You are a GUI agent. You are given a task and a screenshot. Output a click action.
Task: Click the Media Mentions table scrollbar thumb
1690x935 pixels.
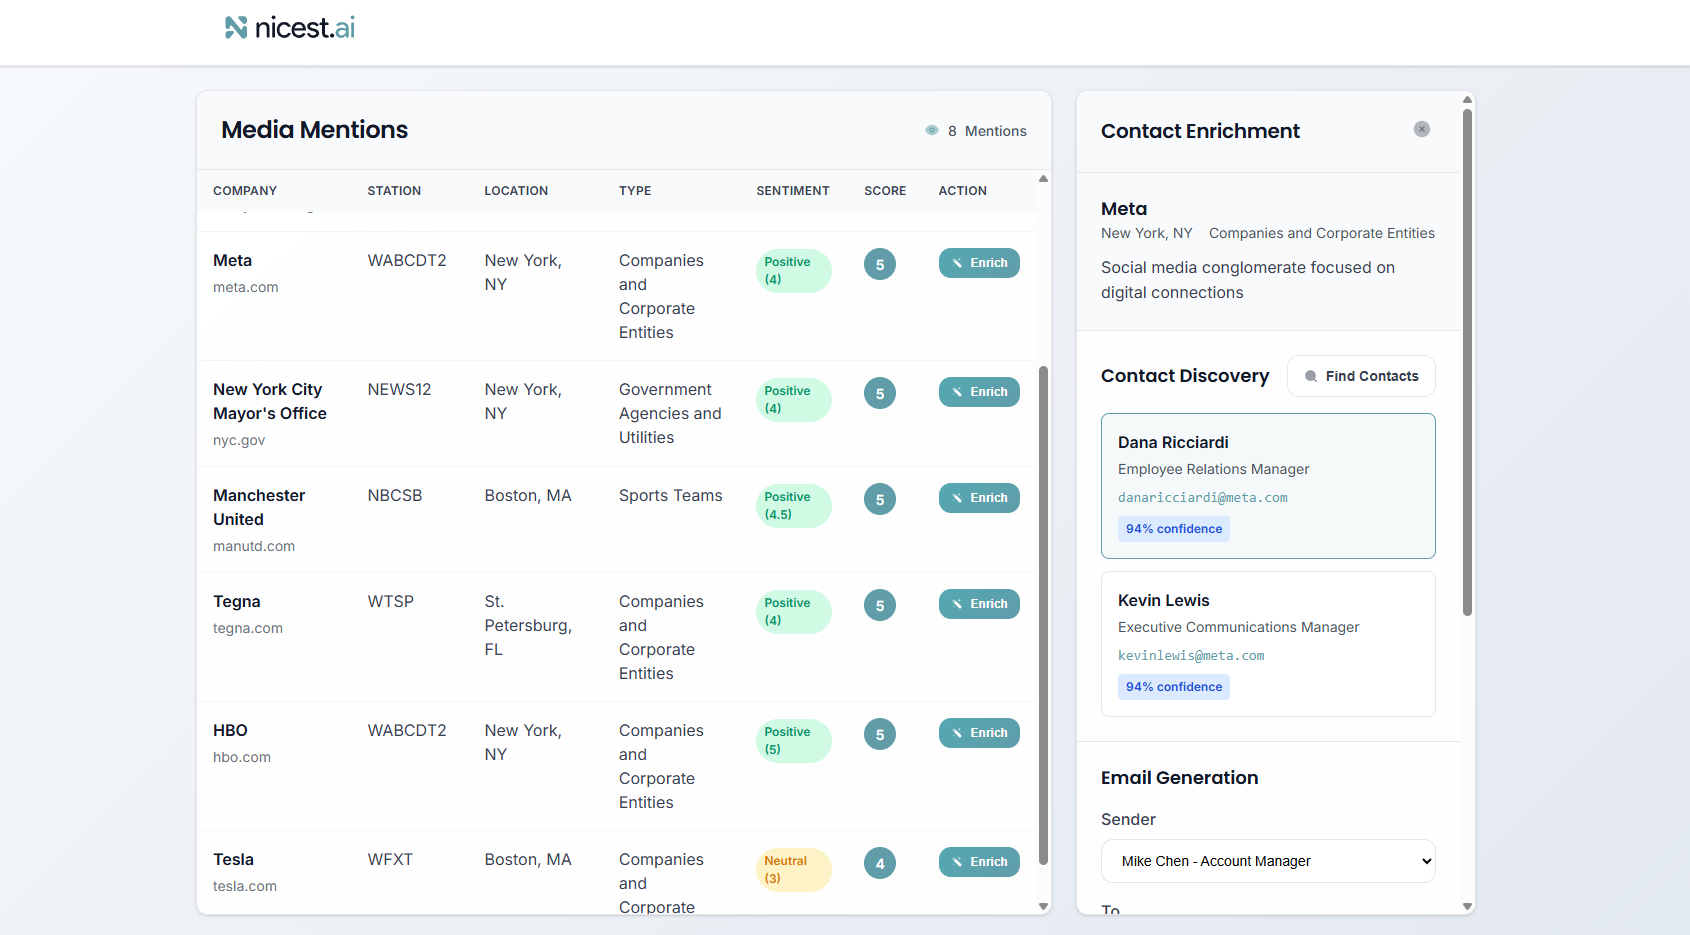click(x=1043, y=615)
